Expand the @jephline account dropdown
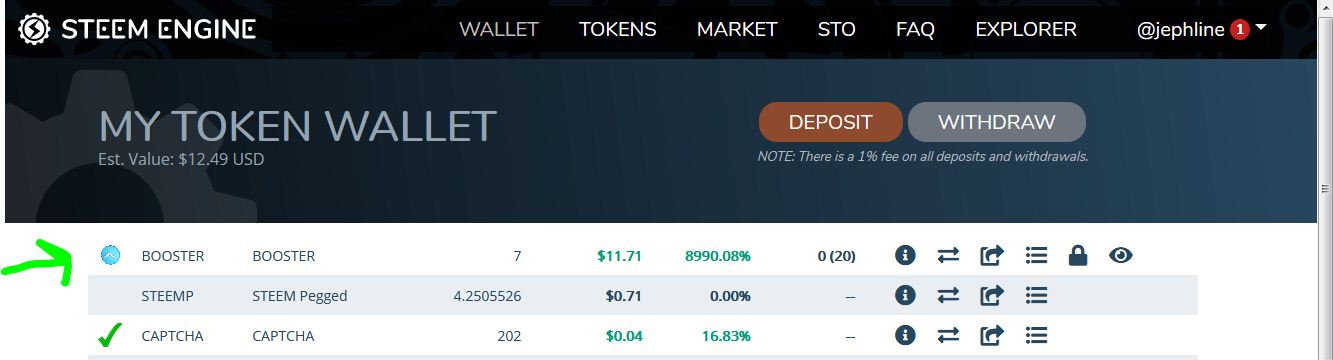 coord(1201,29)
